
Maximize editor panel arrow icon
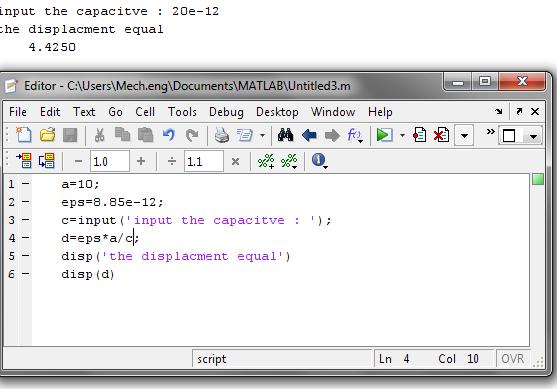[519, 112]
